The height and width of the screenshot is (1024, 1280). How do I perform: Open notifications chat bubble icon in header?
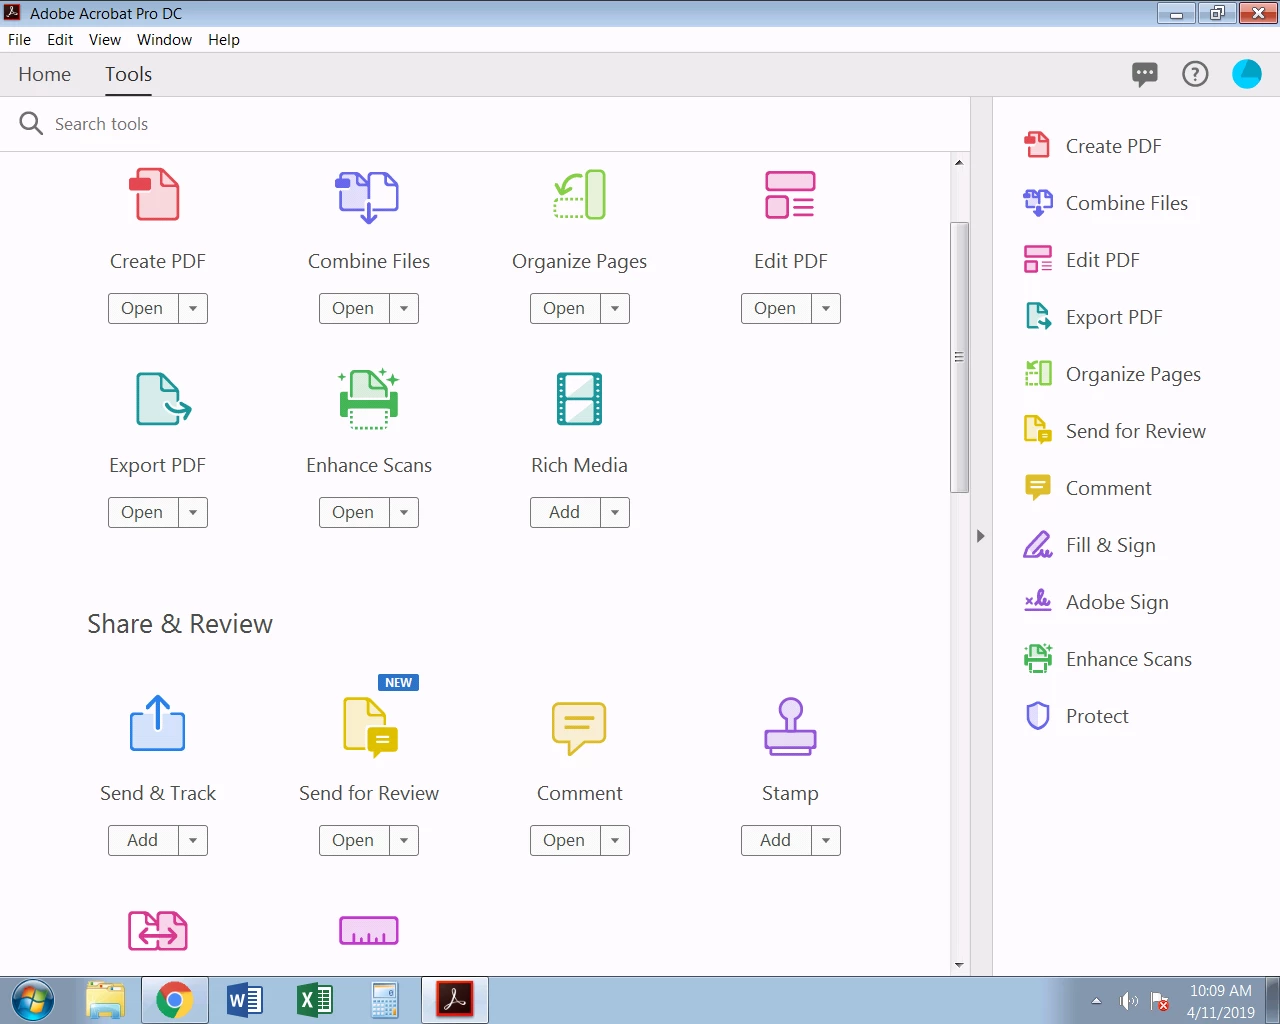coord(1145,74)
